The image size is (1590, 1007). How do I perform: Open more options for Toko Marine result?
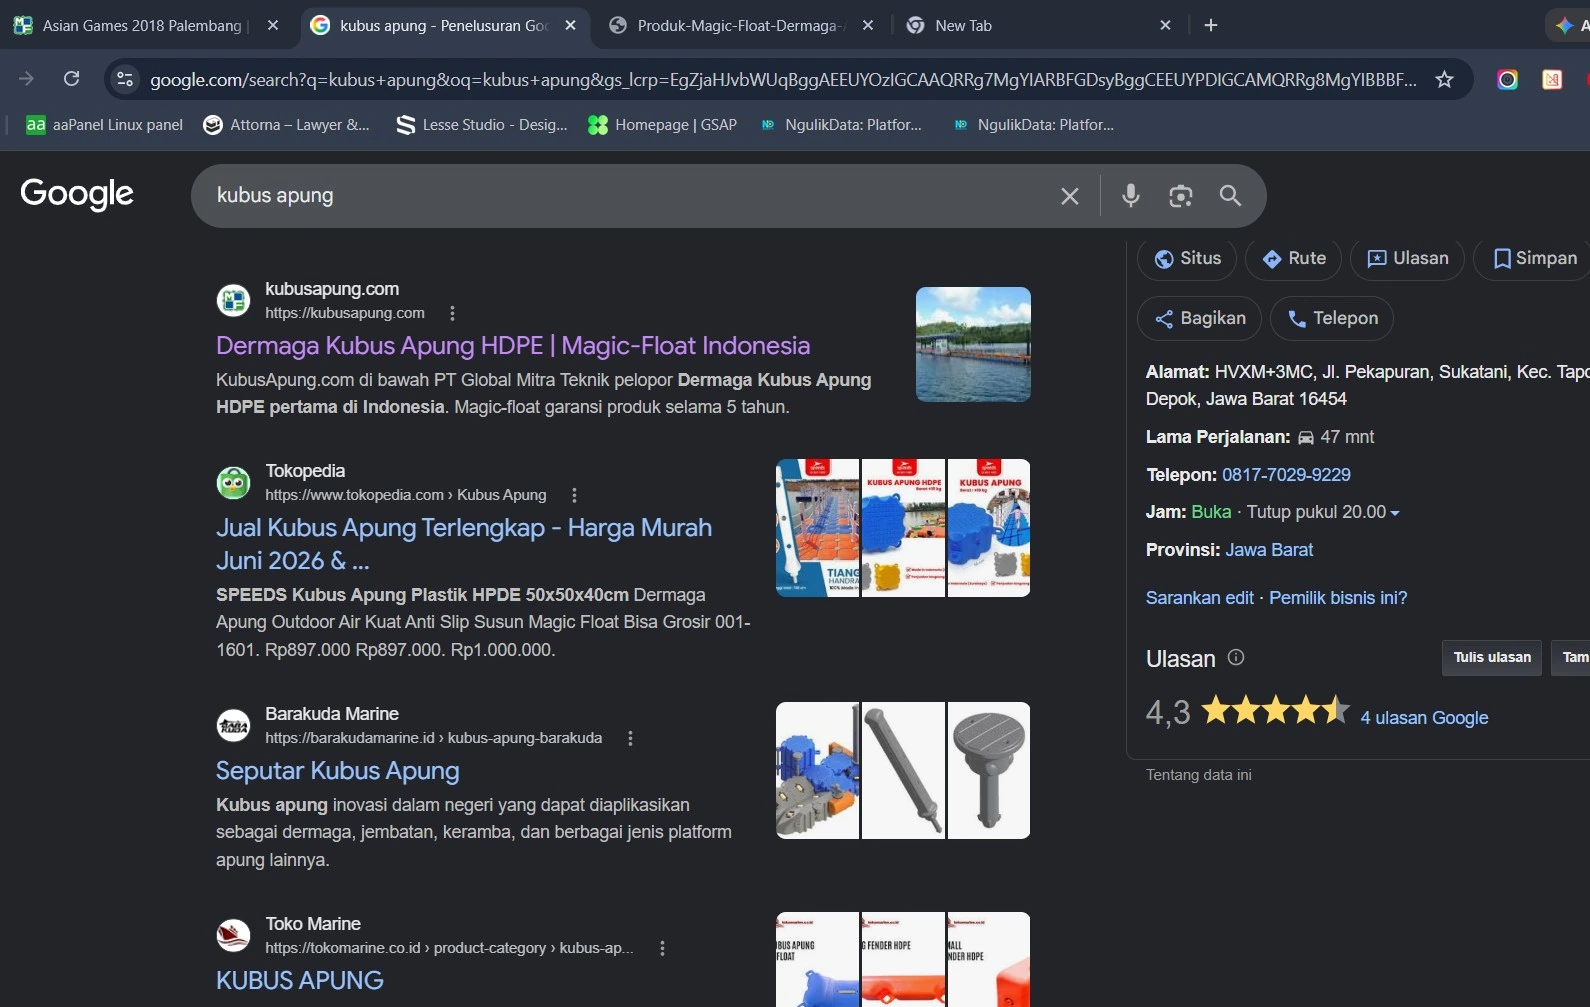(662, 948)
